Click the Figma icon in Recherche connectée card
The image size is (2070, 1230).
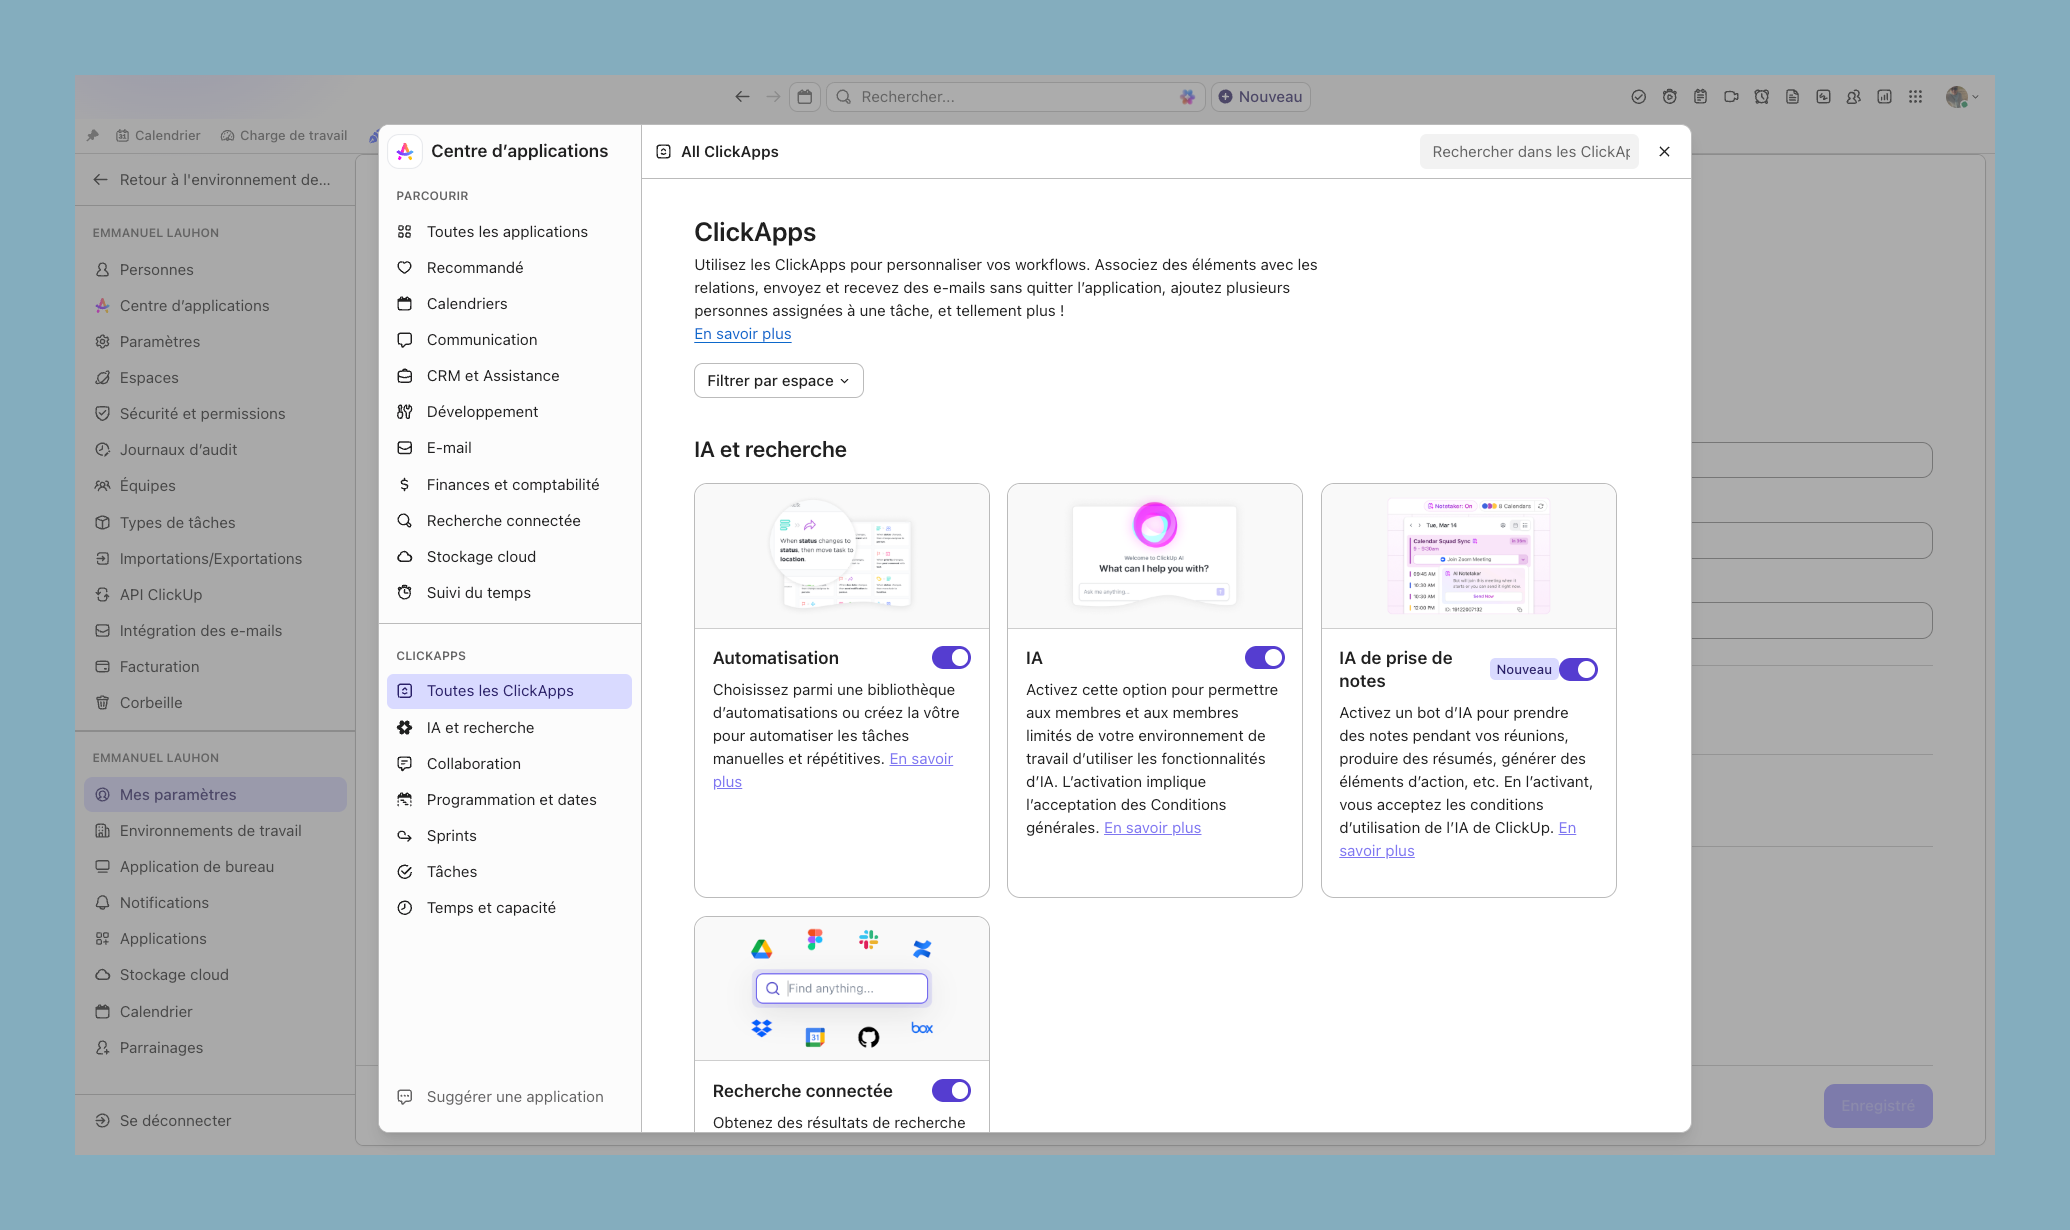[815, 939]
